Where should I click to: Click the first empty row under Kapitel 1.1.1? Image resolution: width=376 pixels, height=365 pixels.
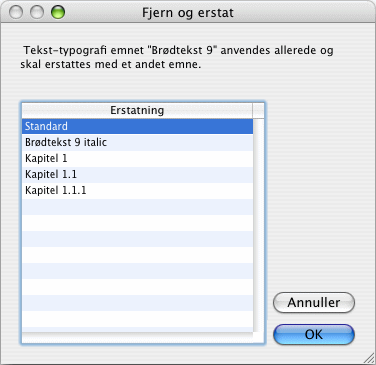[x=137, y=206]
